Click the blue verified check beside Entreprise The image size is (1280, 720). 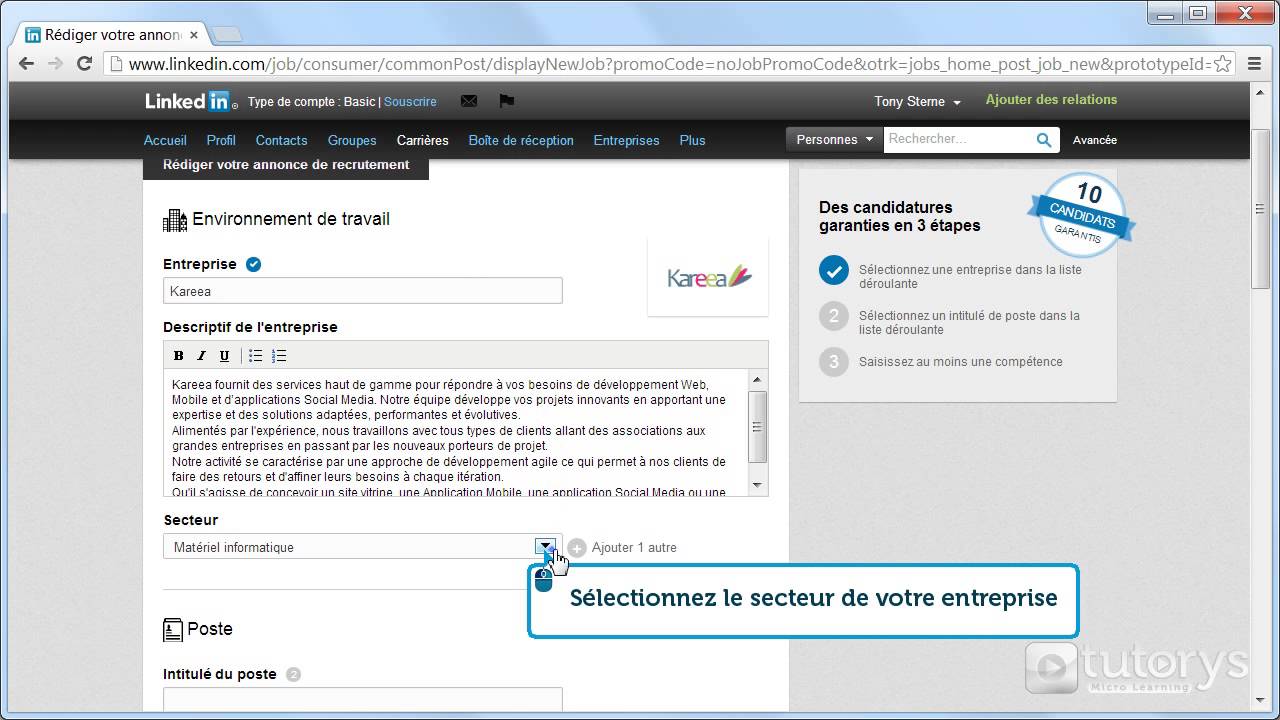tap(254, 264)
